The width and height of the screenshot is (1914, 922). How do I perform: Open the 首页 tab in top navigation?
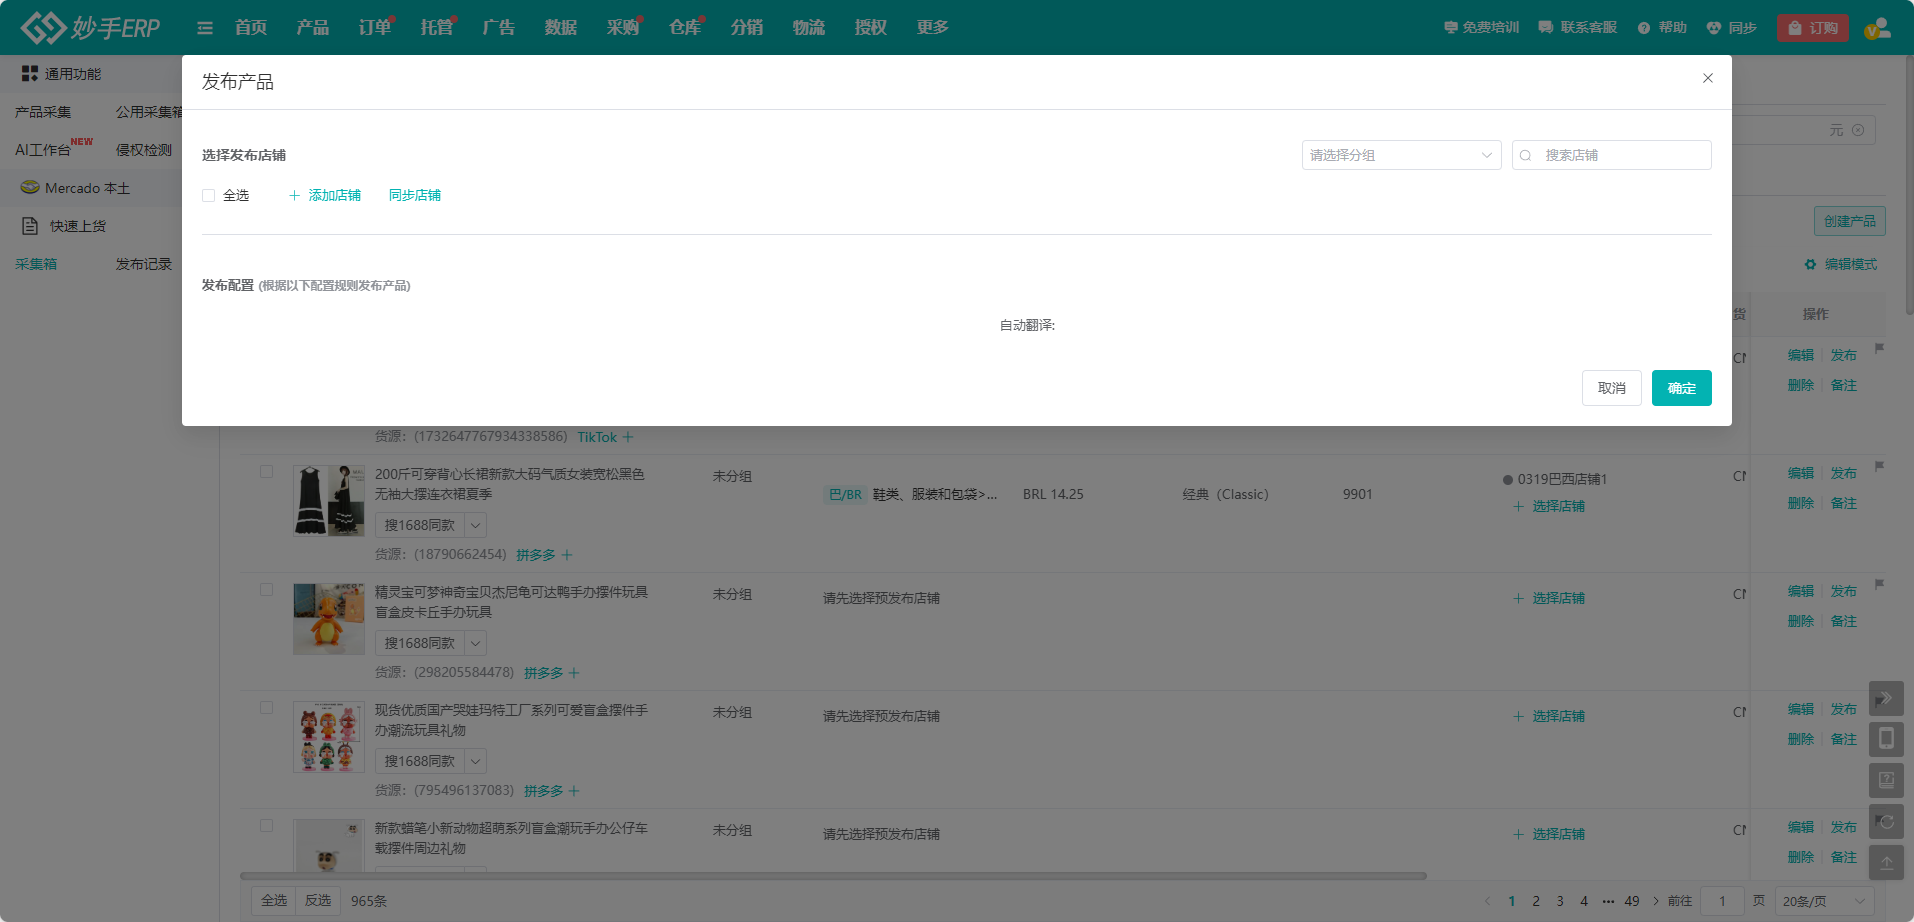tap(251, 27)
